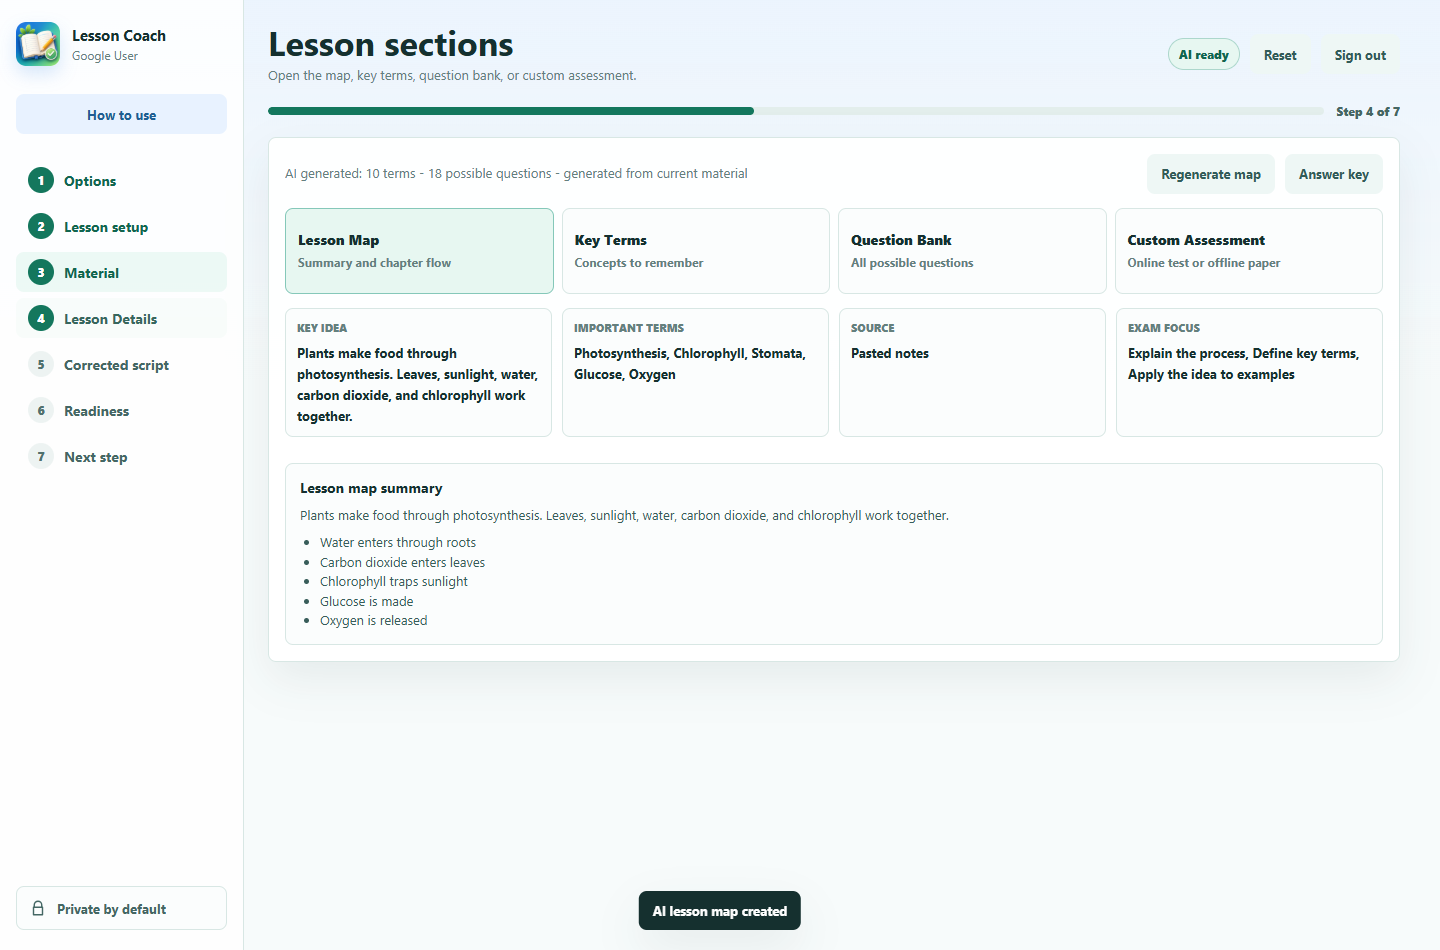Viewport: 1440px width, 950px height.
Task: Click the Lesson Coach book logo icon
Action: [x=38, y=44]
